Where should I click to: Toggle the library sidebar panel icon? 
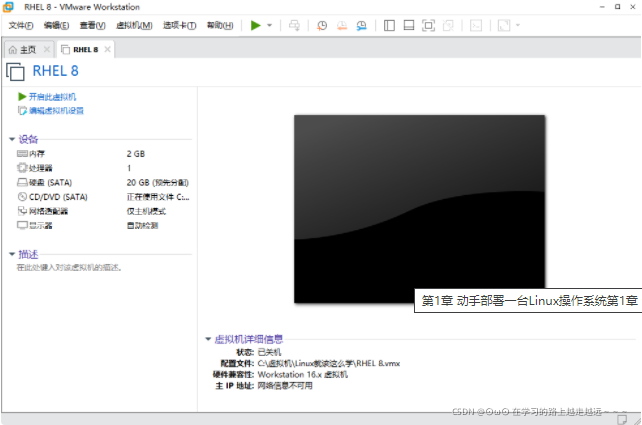pyautogui.click(x=389, y=25)
